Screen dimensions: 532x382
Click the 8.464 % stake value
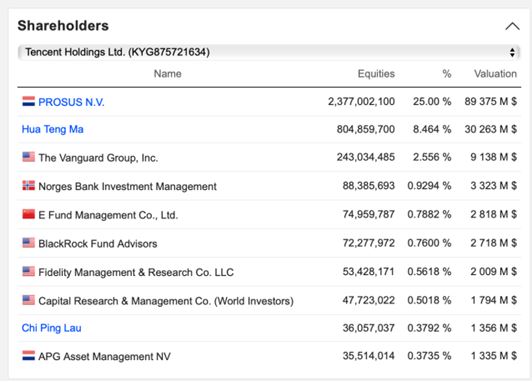click(432, 129)
